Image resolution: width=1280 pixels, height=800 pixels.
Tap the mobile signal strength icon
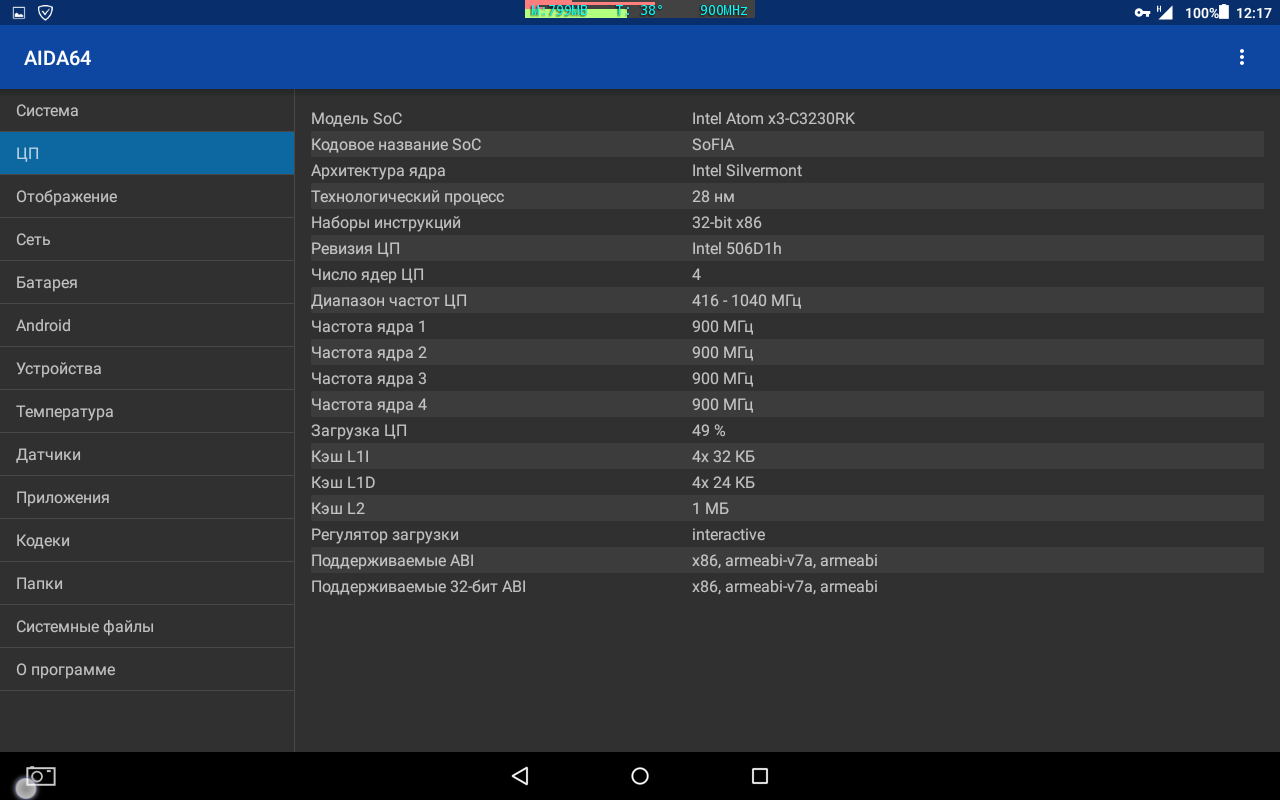[x=1164, y=13]
